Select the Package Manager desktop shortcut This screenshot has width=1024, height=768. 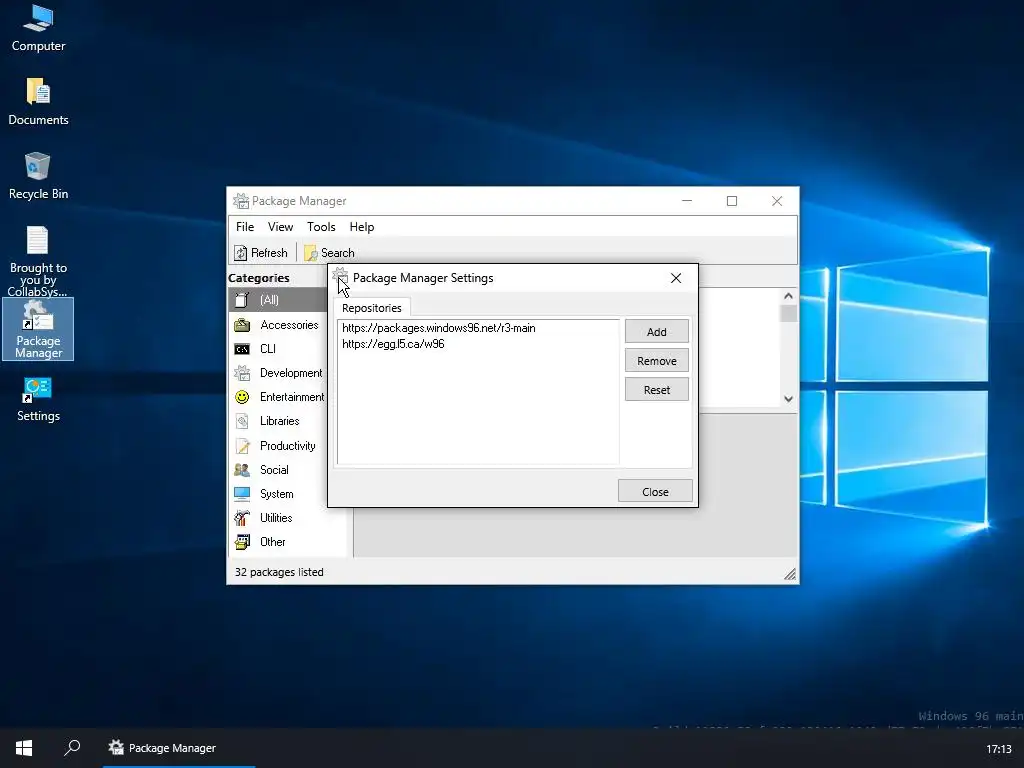(x=38, y=328)
